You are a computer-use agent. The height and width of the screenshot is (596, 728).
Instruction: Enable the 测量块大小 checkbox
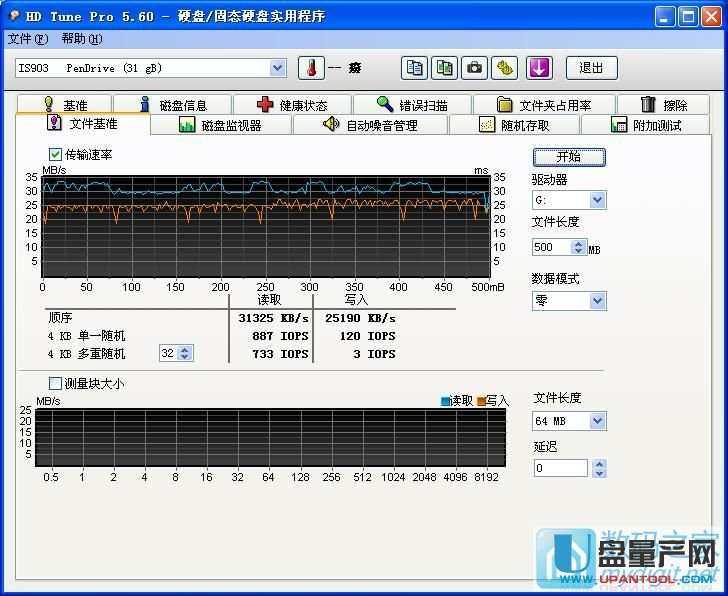click(56, 383)
